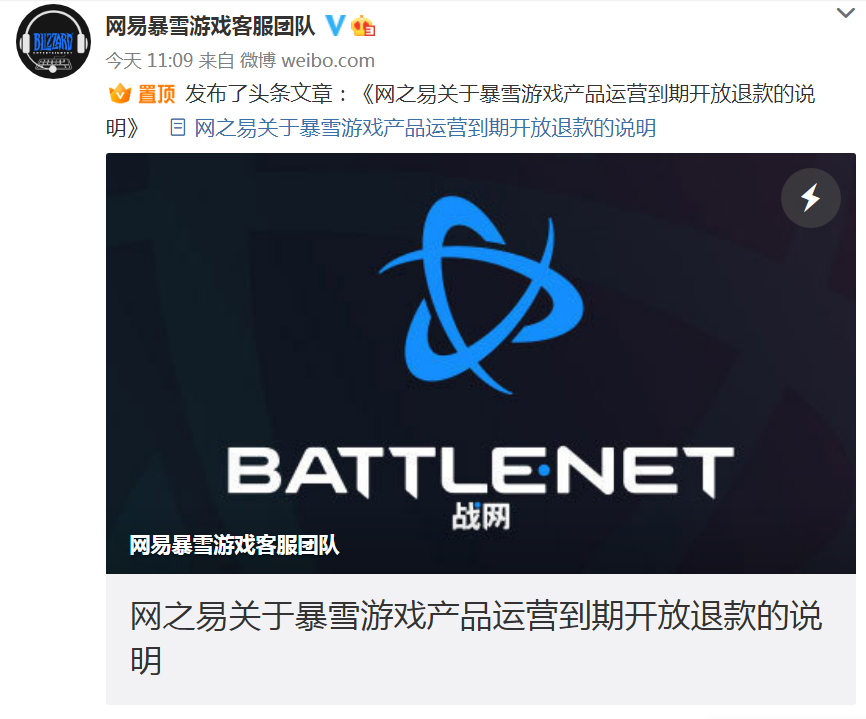Open the article card headline below image
Viewport: 866px width, 719px height.
click(x=476, y=638)
